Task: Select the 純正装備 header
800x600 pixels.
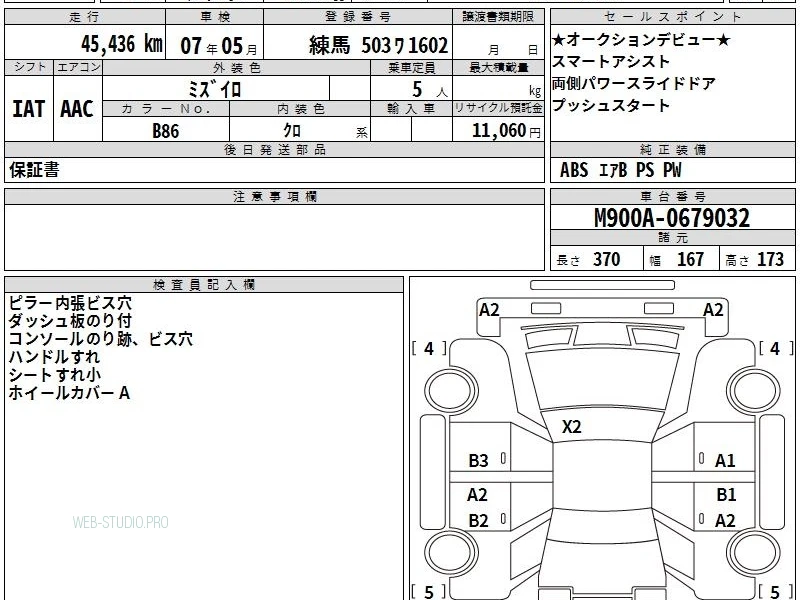Action: pyautogui.click(x=672, y=149)
